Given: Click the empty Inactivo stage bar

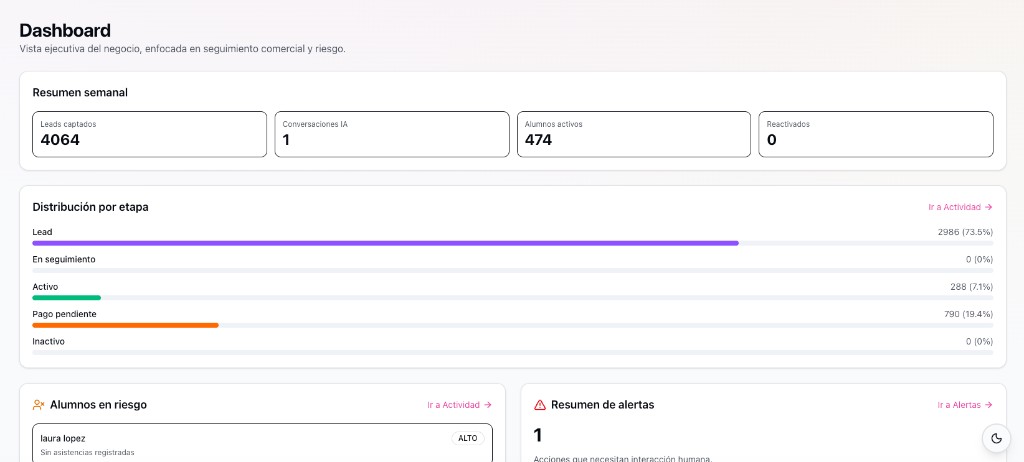Looking at the screenshot, I should pyautogui.click(x=512, y=352).
